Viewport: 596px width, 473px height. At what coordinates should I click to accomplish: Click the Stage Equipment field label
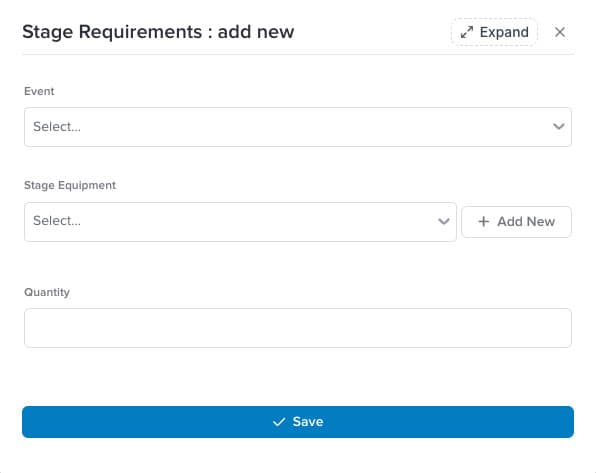tap(70, 185)
